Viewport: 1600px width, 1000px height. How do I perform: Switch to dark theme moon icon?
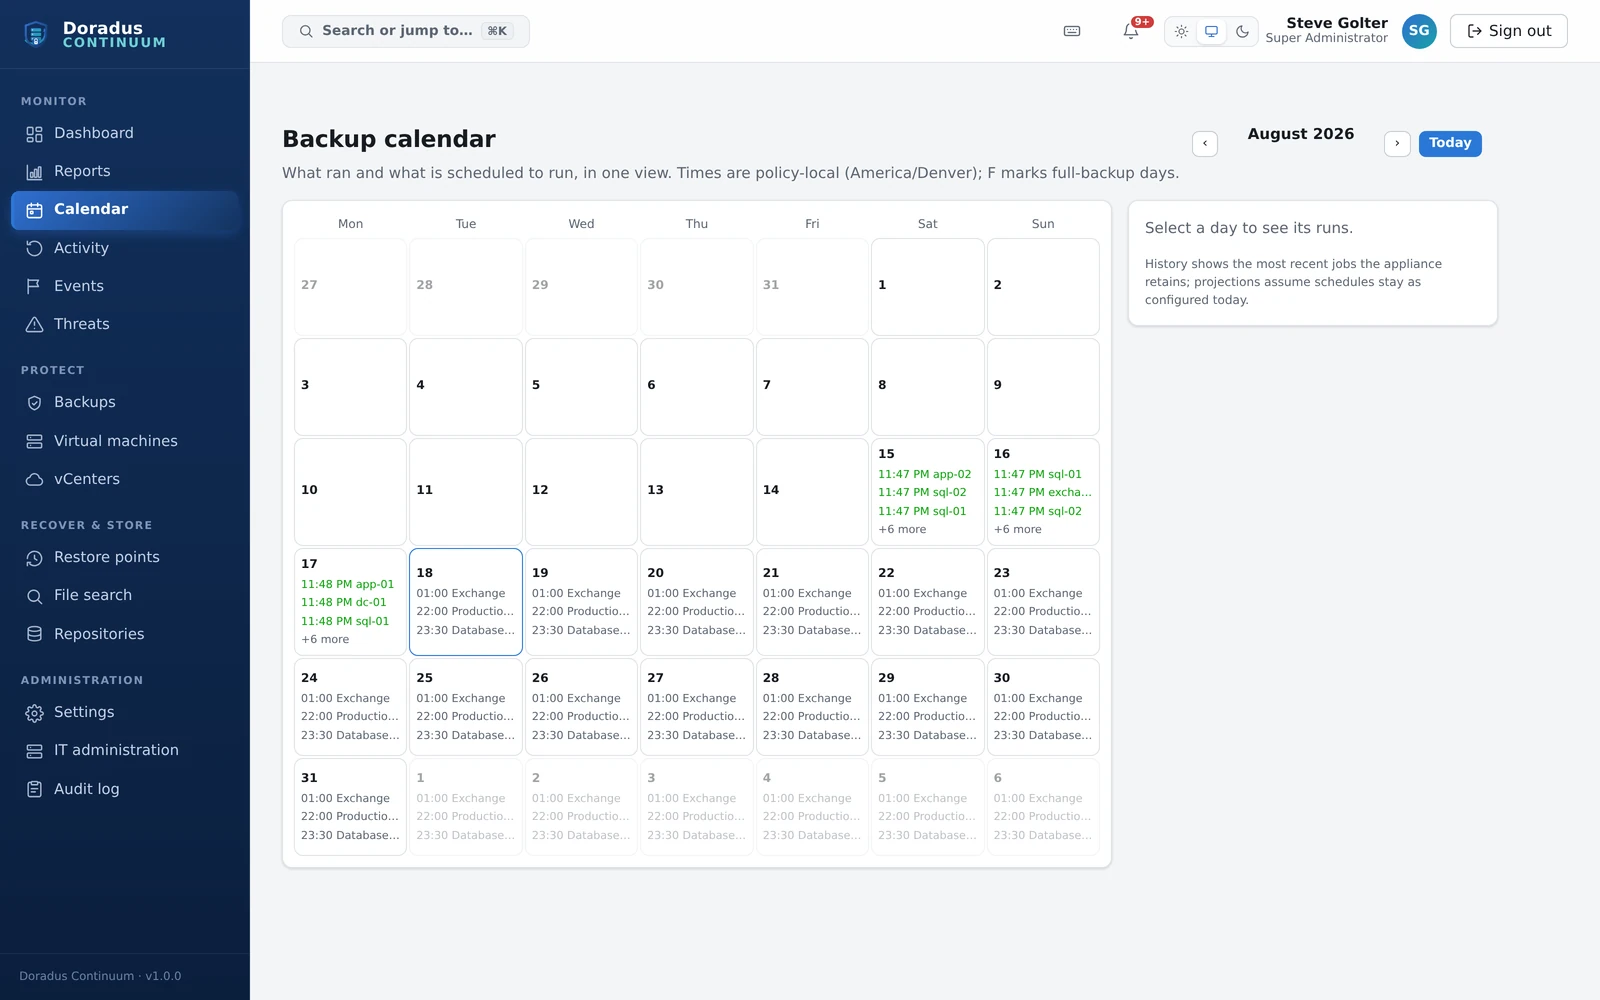[1242, 31]
